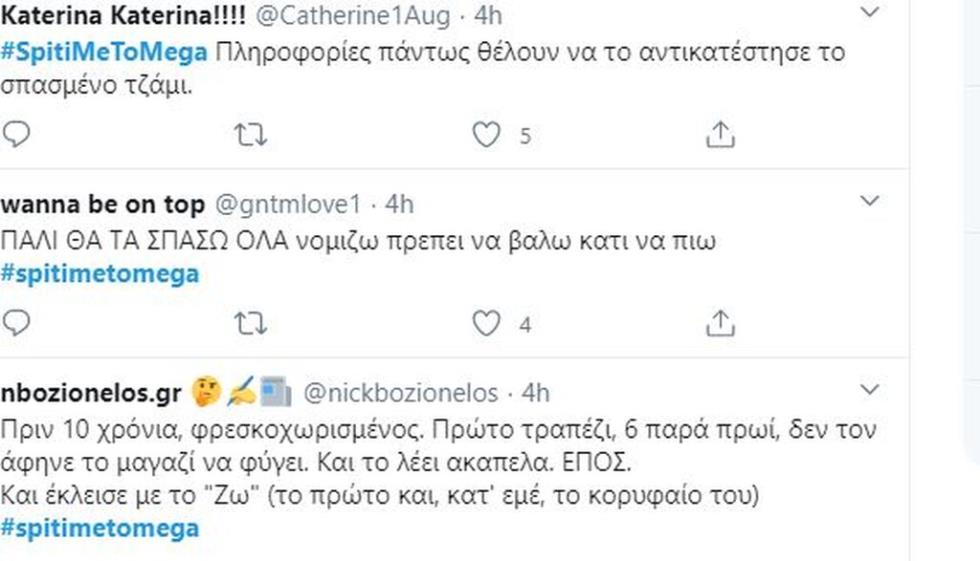Open the #SpitiMeToMega hashtag in Katerina's tweet

104,53
